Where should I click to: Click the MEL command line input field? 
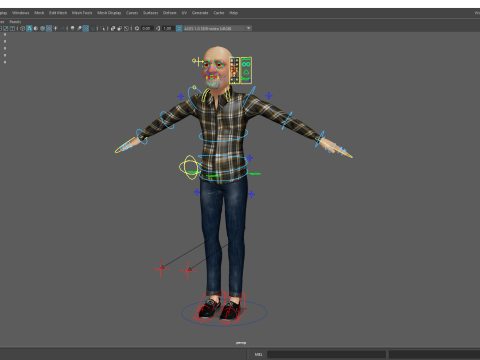(326, 354)
